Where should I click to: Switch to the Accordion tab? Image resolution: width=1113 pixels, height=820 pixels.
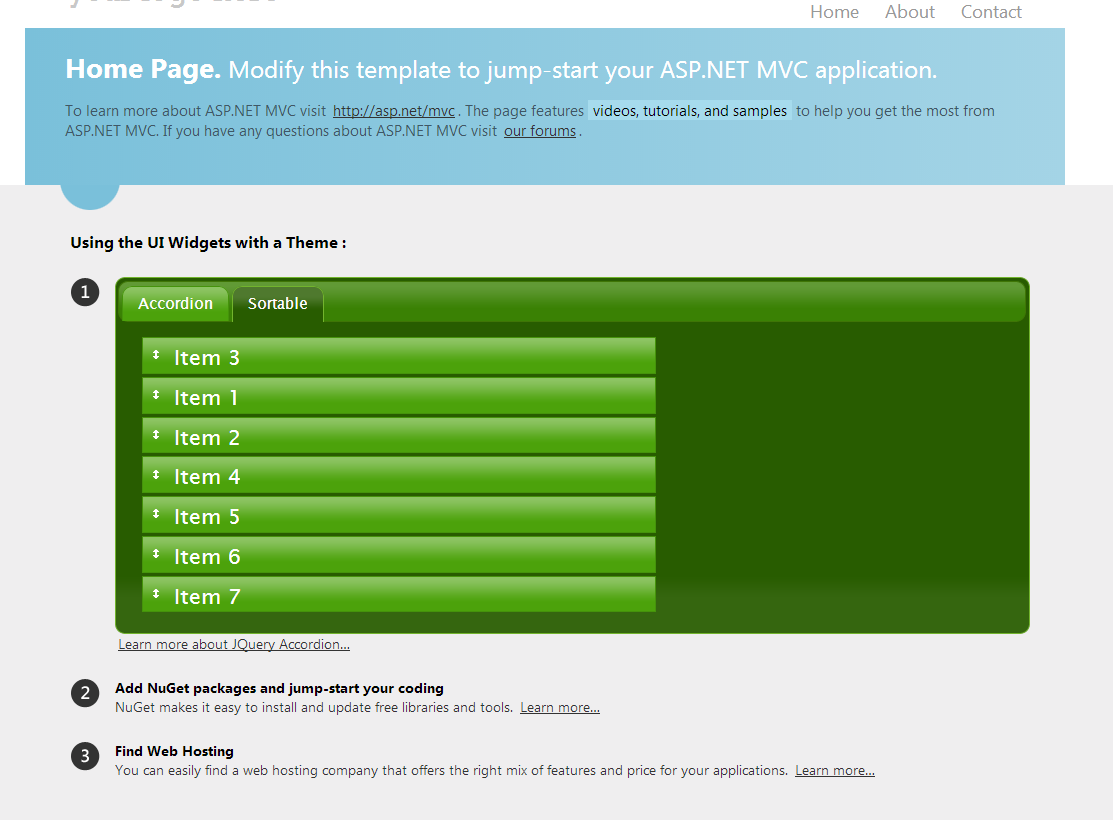(175, 303)
